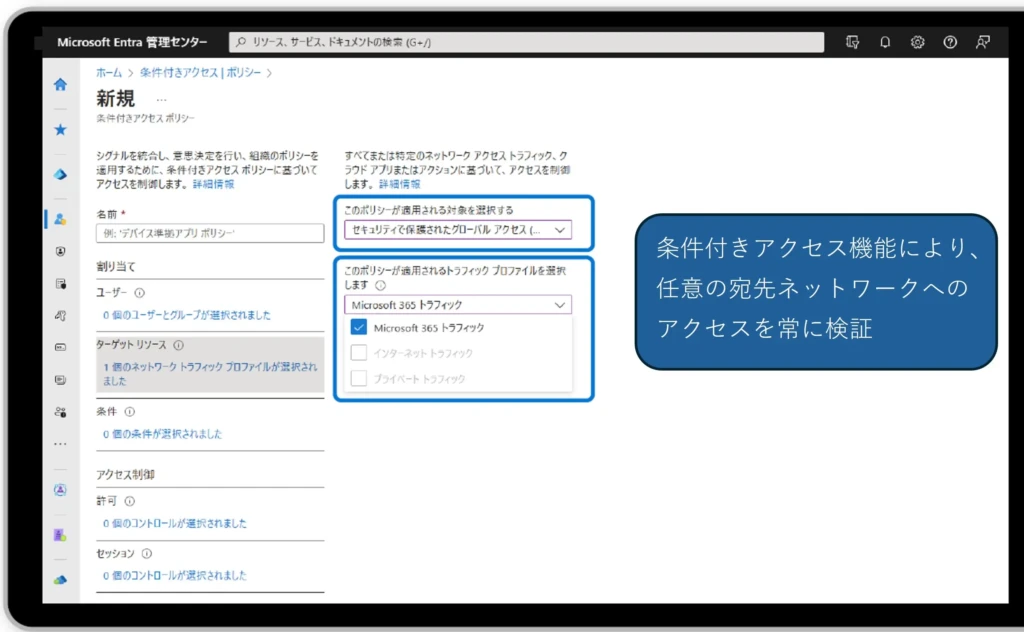Open the Global Secure Access monitor icon
This screenshot has width=1024, height=632.
click(x=60, y=379)
